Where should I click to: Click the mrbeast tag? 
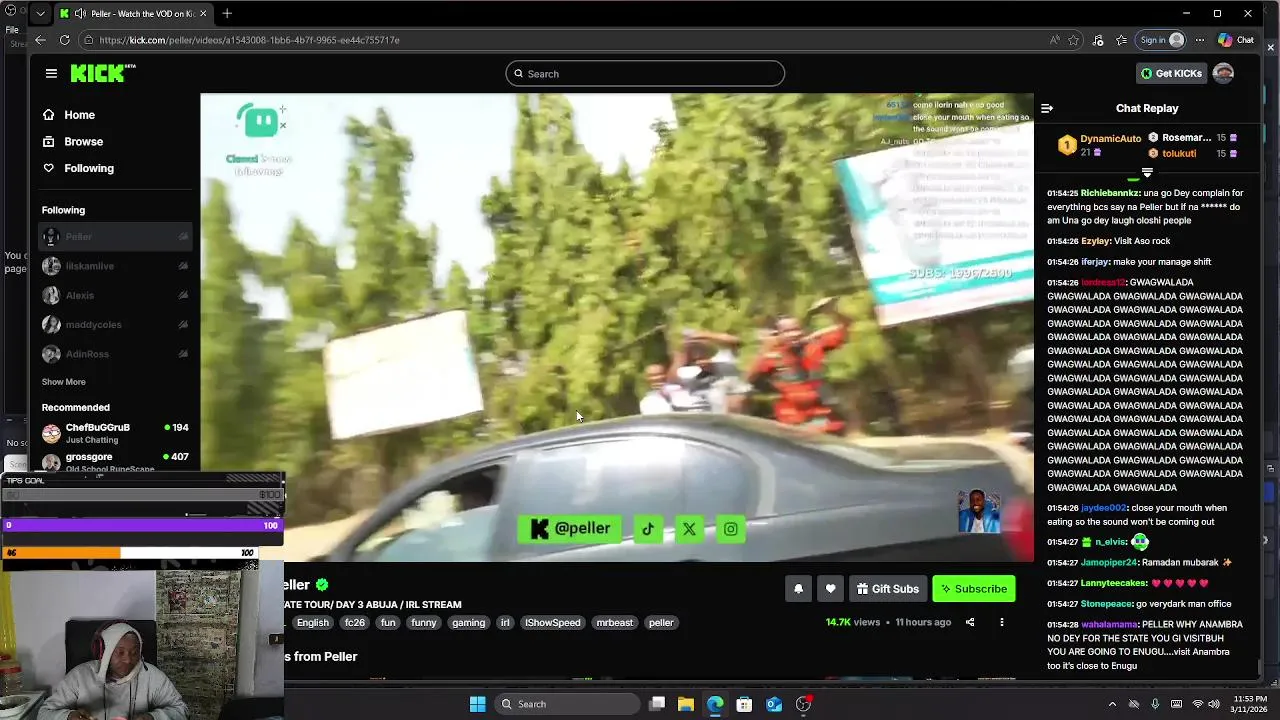pos(615,623)
